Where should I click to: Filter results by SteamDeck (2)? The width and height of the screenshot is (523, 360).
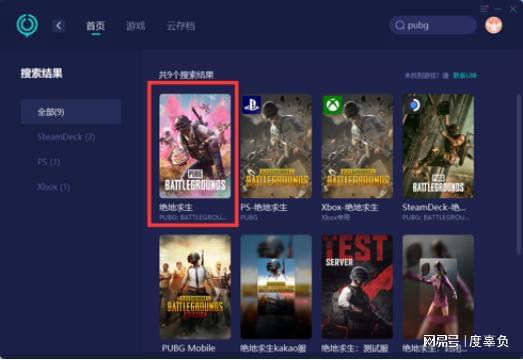click(66, 137)
